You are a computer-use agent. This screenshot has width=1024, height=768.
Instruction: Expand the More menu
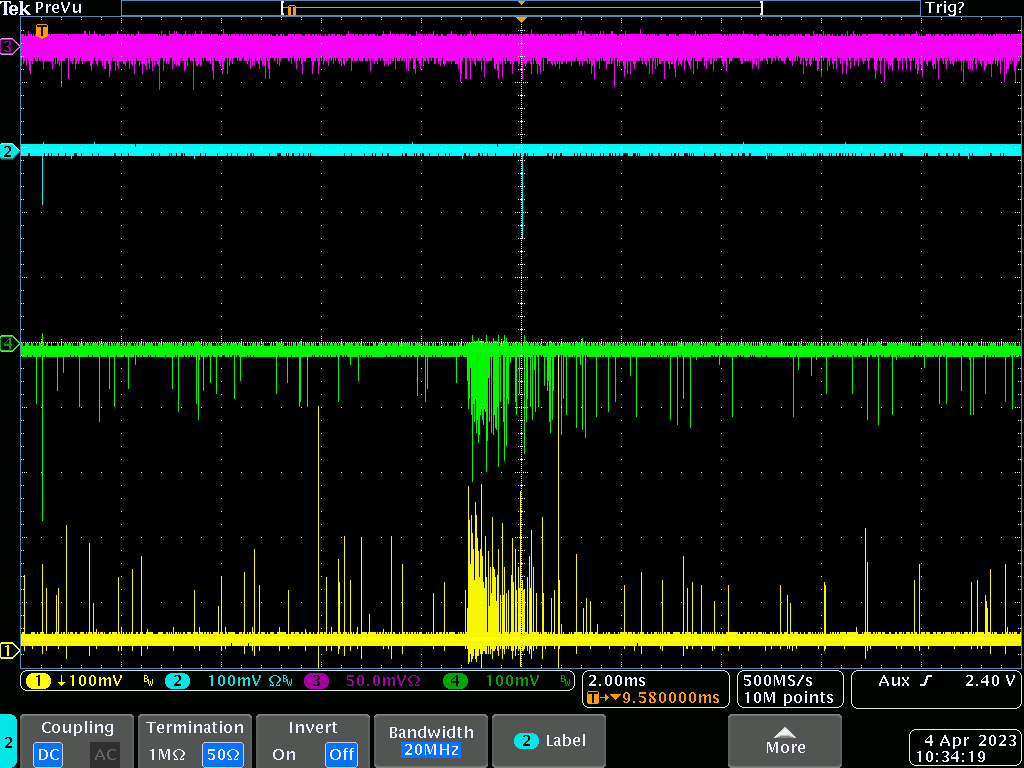[784, 741]
